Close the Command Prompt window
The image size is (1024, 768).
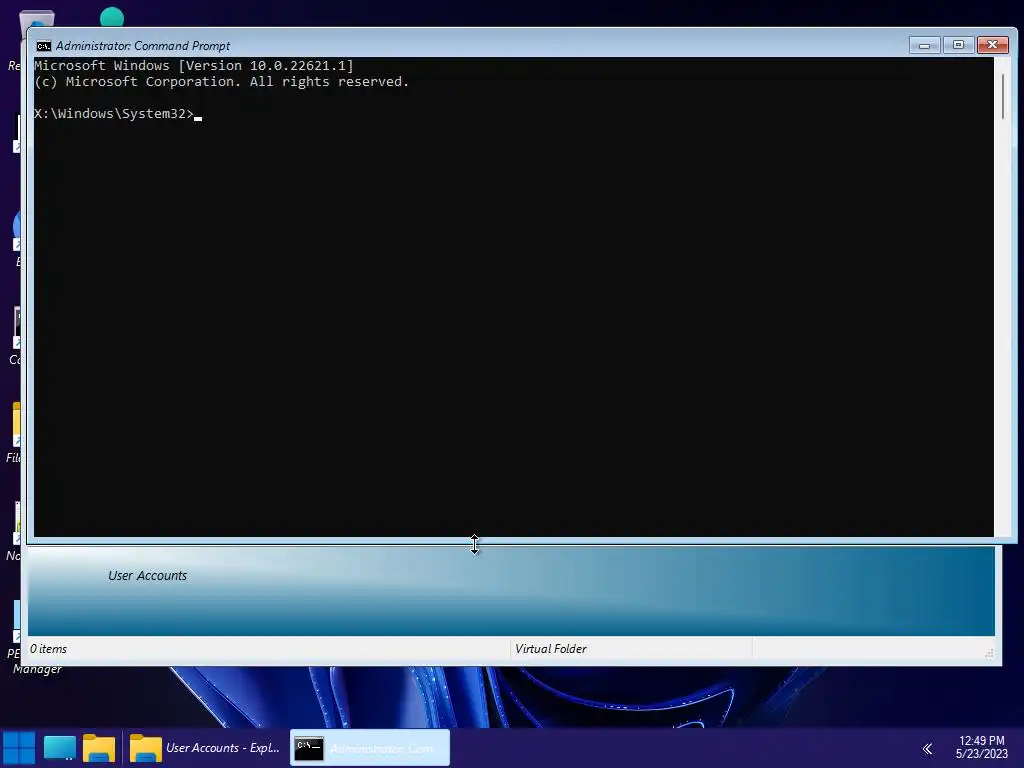point(992,44)
